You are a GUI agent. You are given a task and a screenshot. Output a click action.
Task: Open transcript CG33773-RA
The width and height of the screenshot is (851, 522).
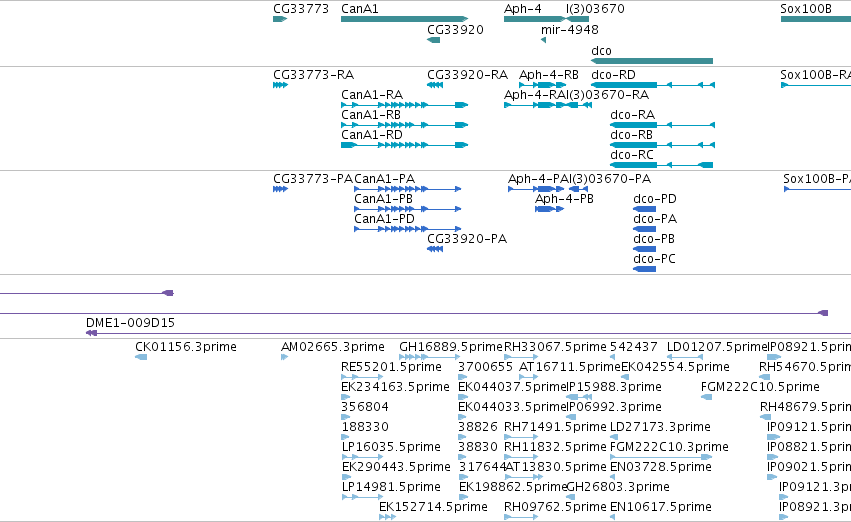[314, 74]
